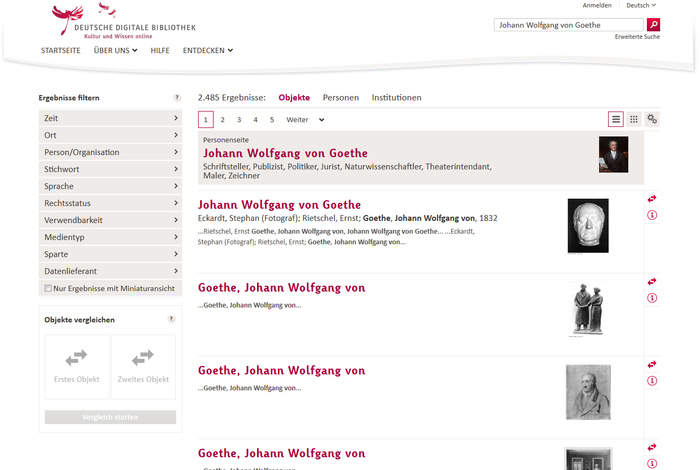
Task: Expand the Verwendbarkeit filter
Action: pyautogui.click(x=110, y=220)
